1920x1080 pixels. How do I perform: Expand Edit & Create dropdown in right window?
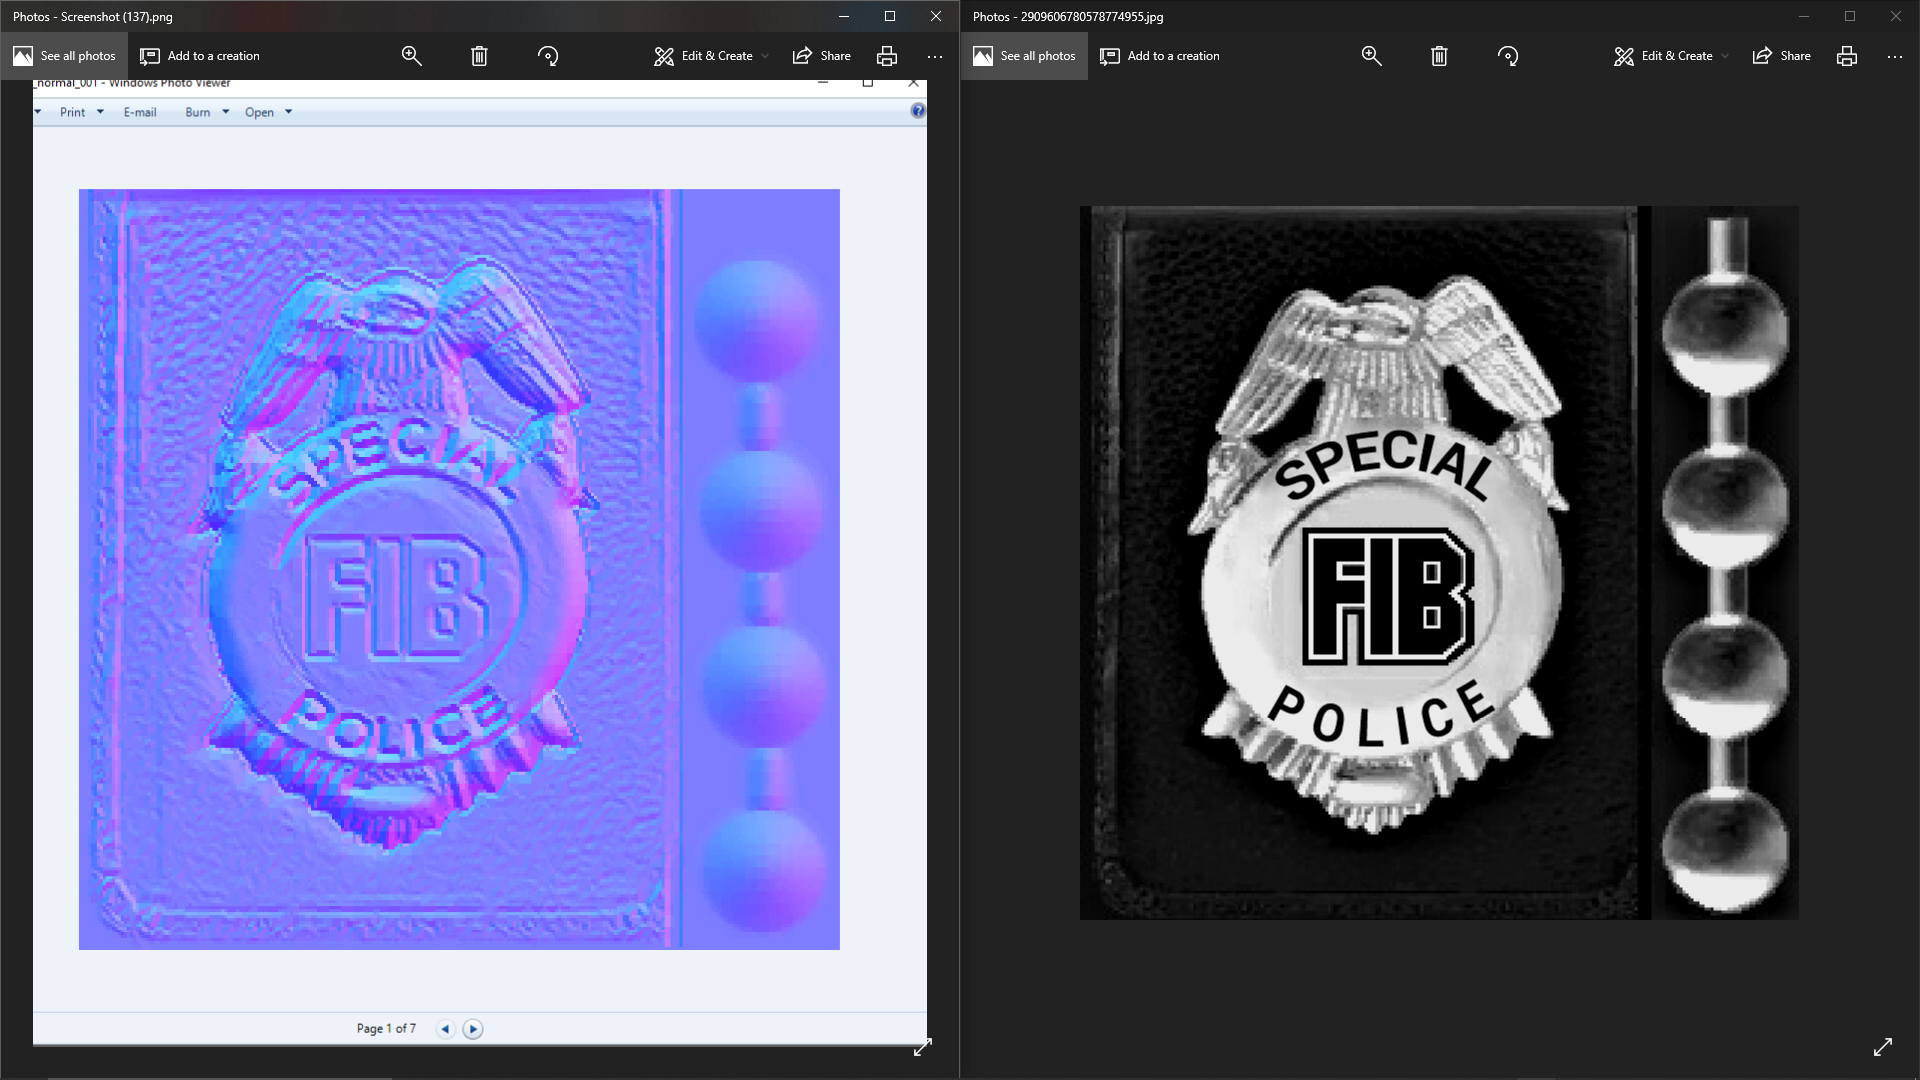click(1671, 56)
